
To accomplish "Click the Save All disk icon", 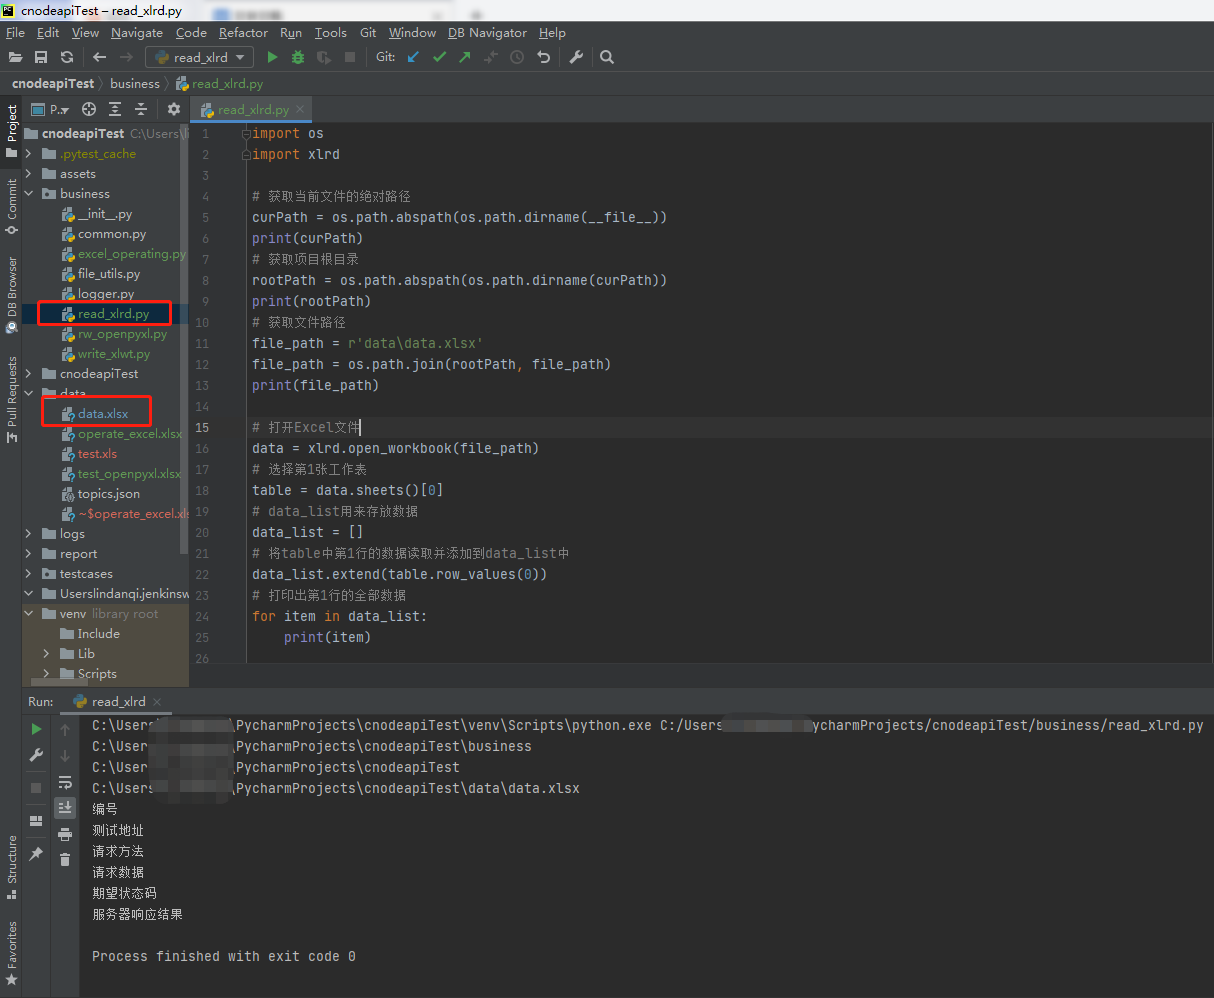I will (41, 57).
